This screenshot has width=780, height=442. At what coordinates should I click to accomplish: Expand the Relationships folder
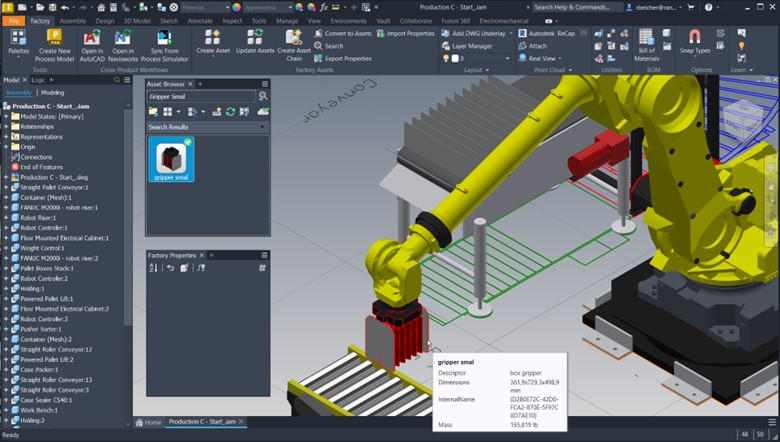point(6,126)
